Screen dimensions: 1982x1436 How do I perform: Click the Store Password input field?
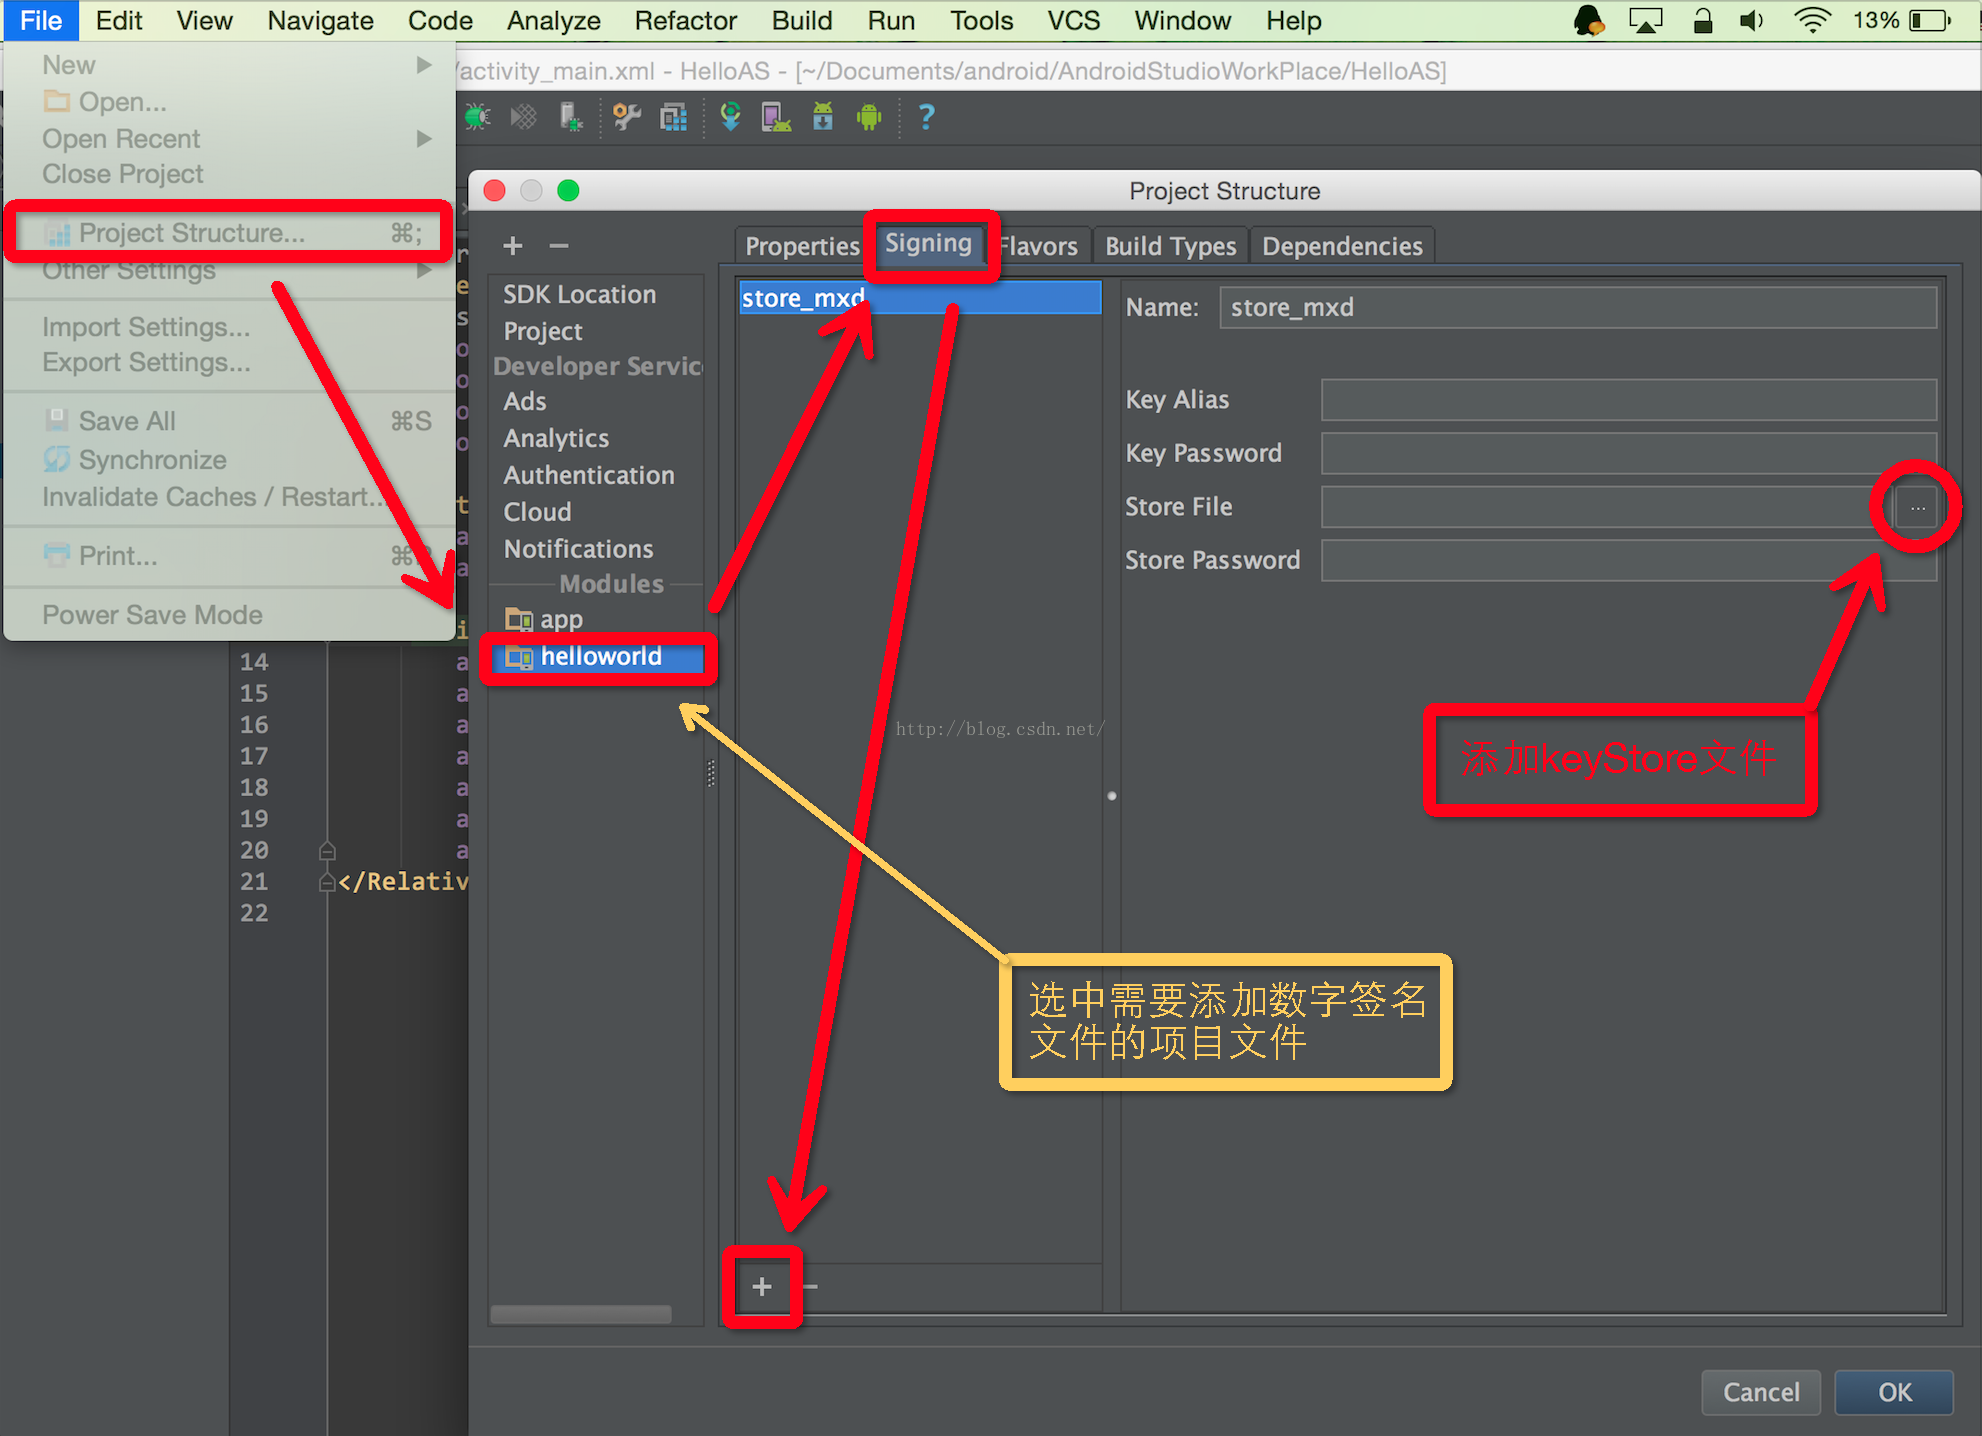pos(1628,560)
